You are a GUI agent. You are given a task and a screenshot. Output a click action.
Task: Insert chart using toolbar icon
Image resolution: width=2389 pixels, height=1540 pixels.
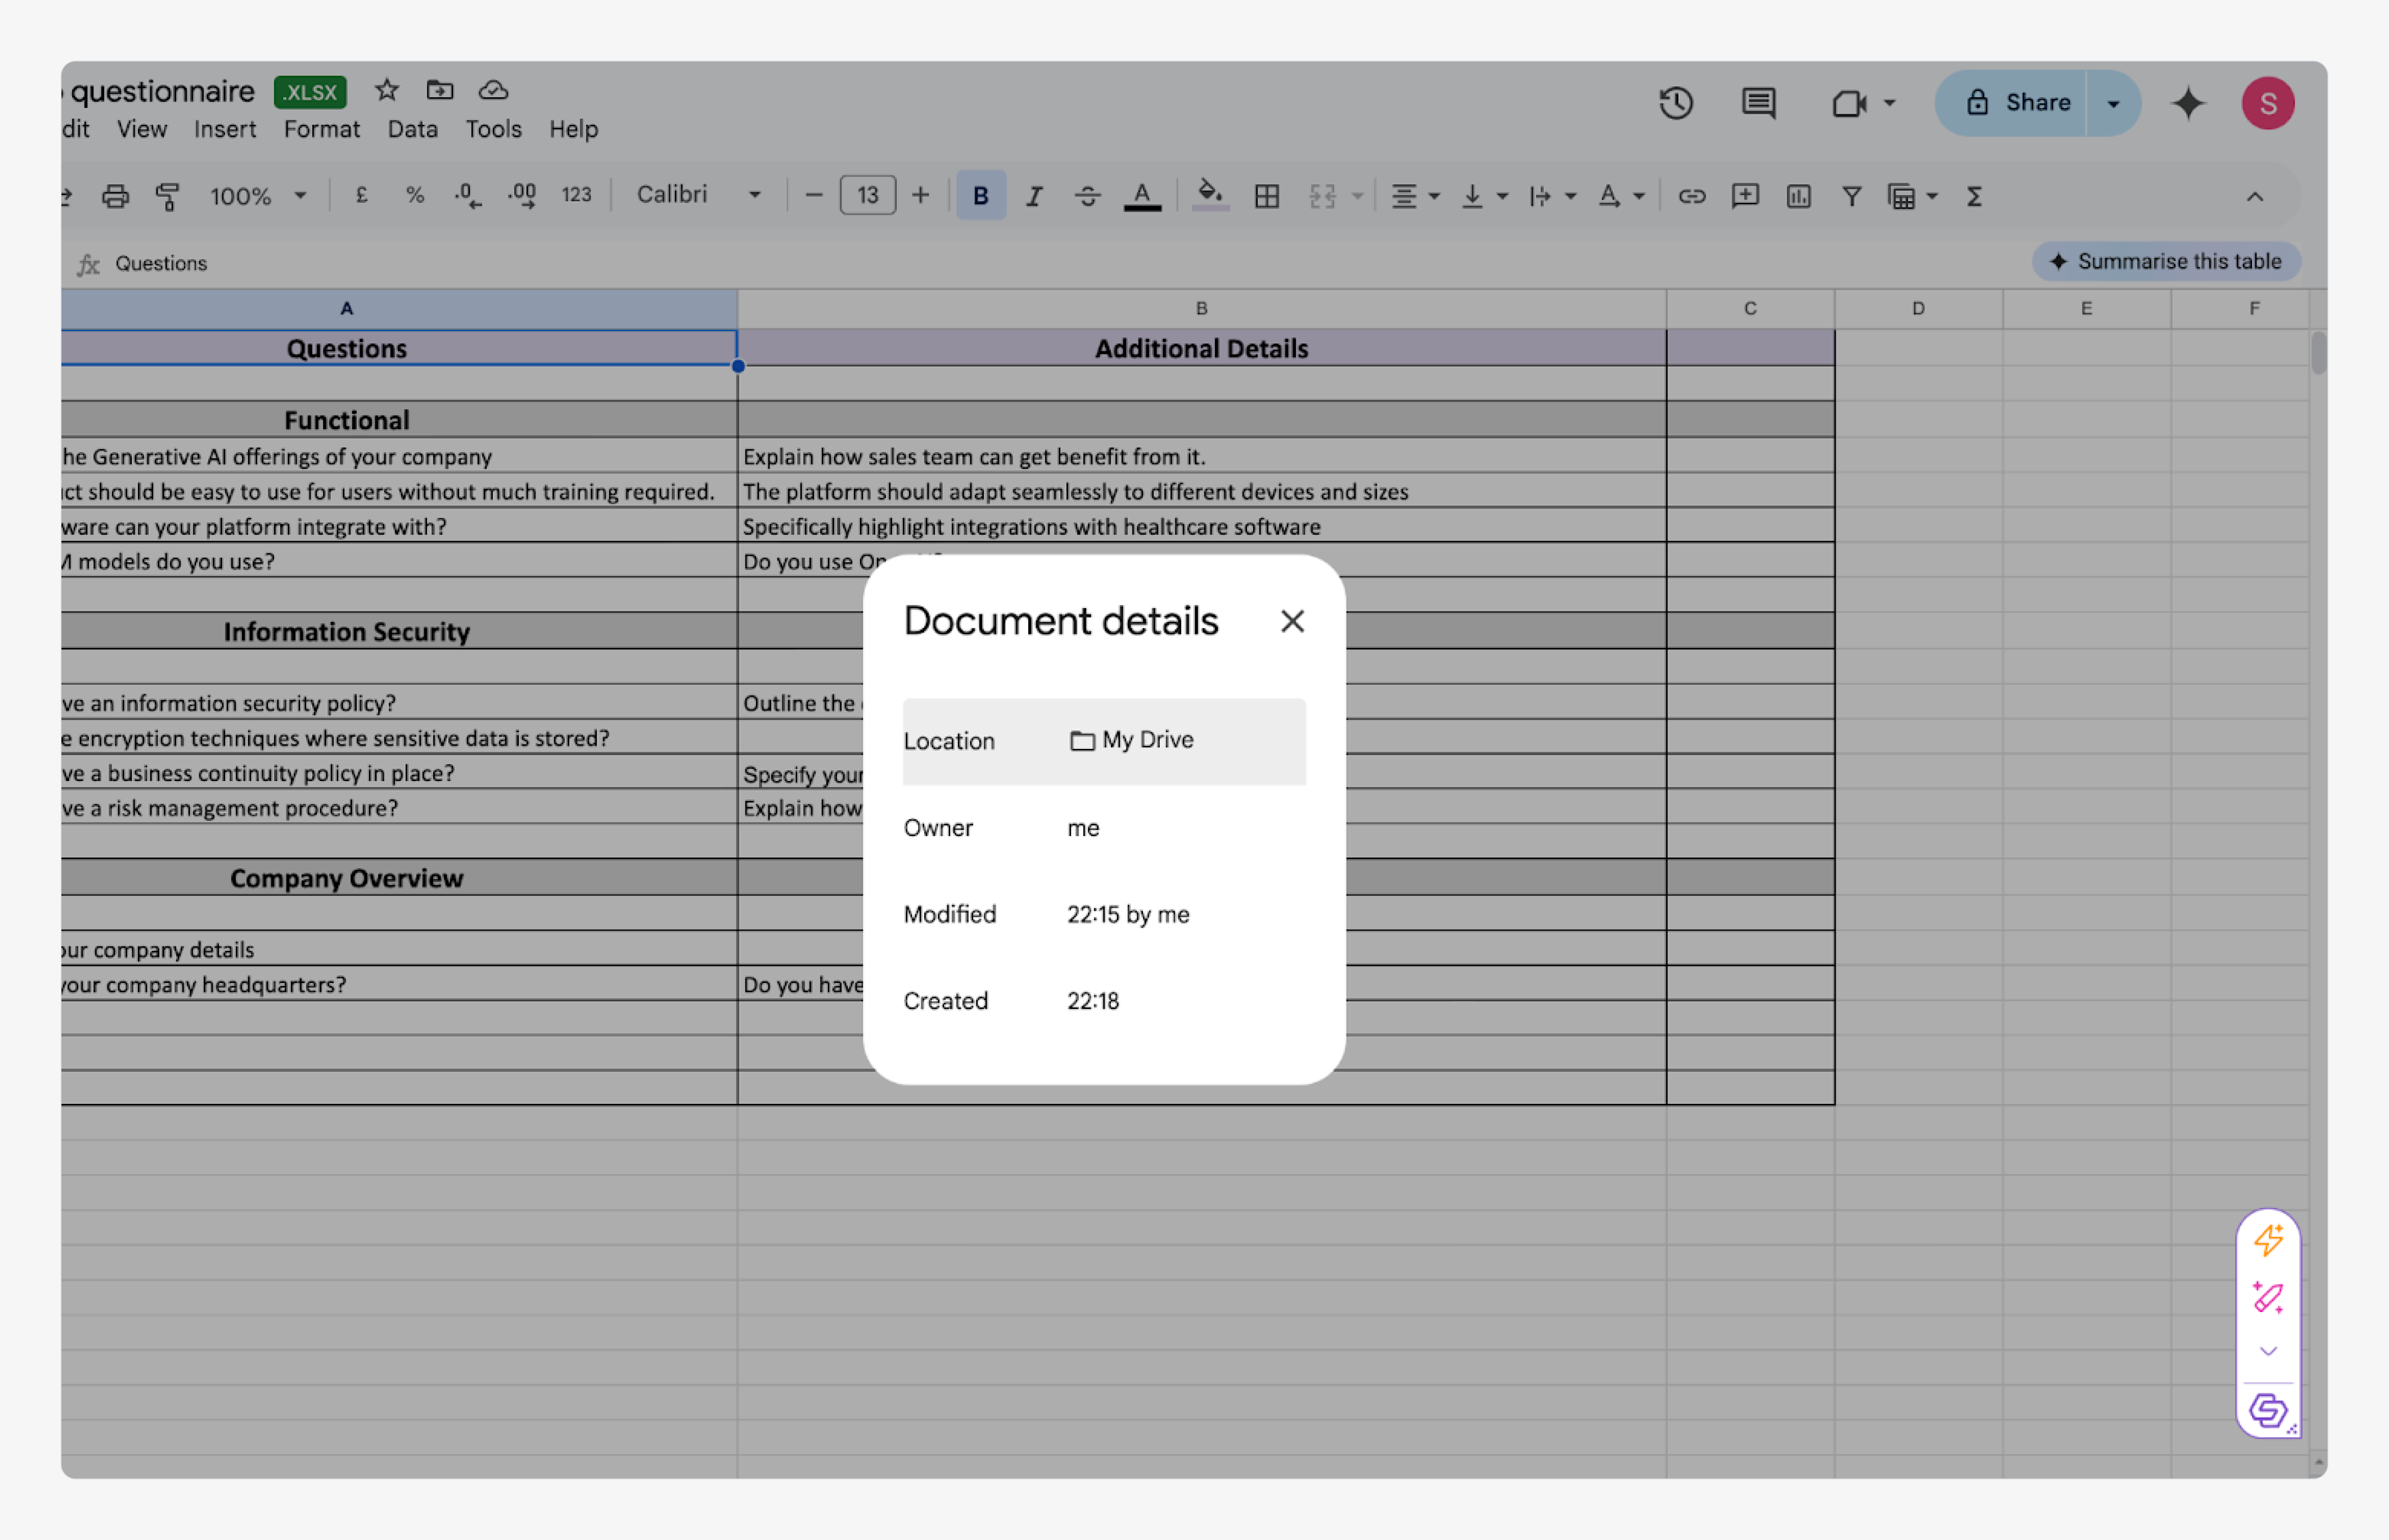click(1798, 196)
